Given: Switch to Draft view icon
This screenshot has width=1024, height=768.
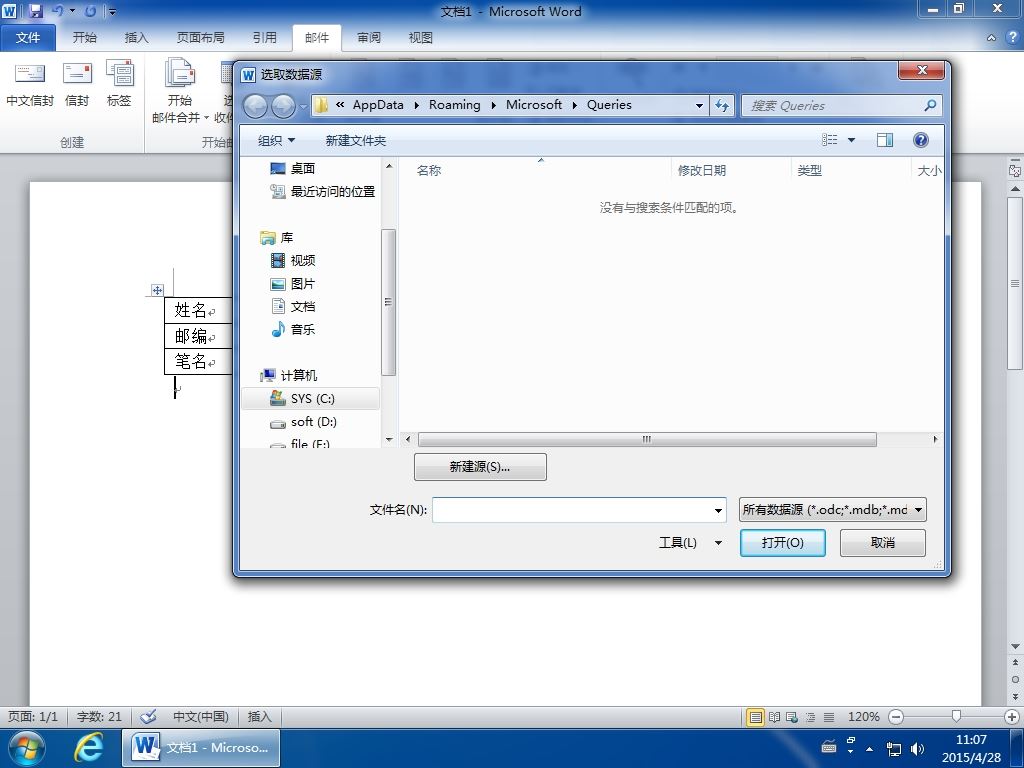Looking at the screenshot, I should point(829,717).
